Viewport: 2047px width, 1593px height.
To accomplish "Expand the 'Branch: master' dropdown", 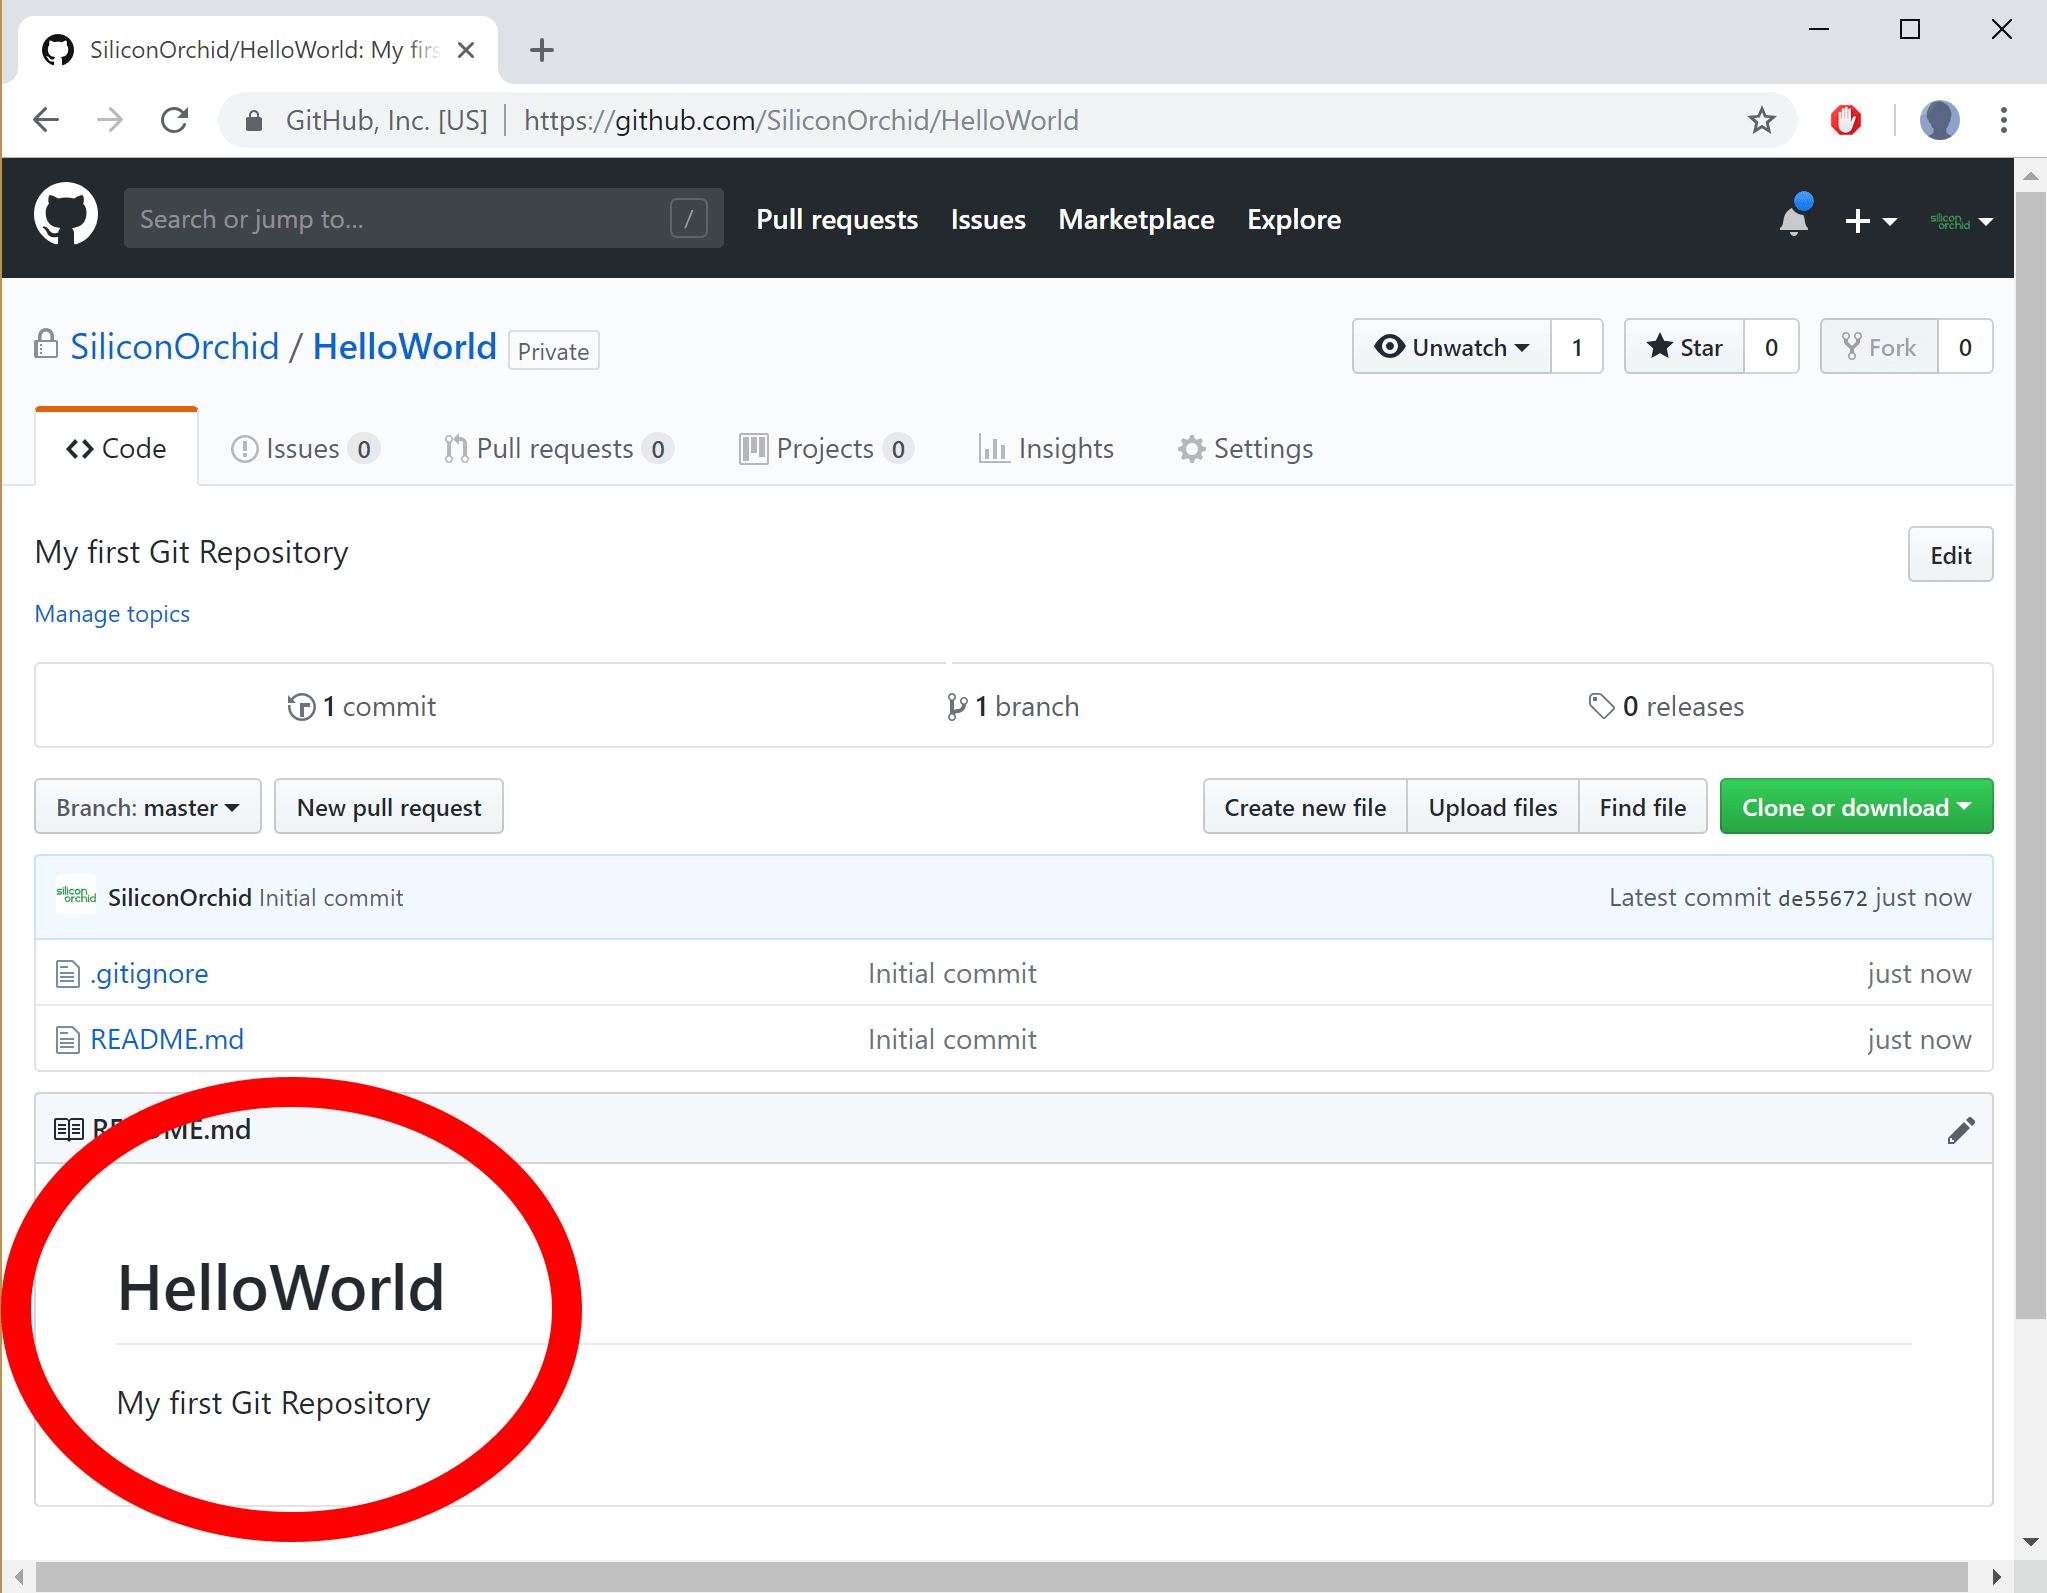I will tap(145, 807).
